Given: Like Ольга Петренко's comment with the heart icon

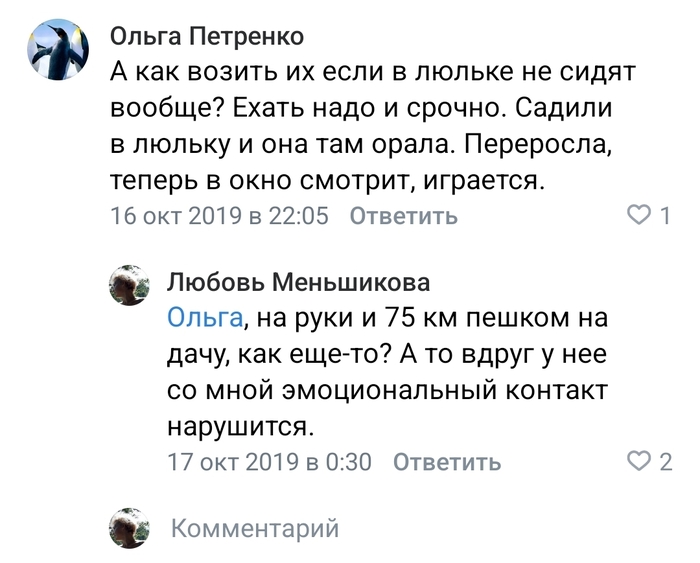Looking at the screenshot, I should coord(637,215).
